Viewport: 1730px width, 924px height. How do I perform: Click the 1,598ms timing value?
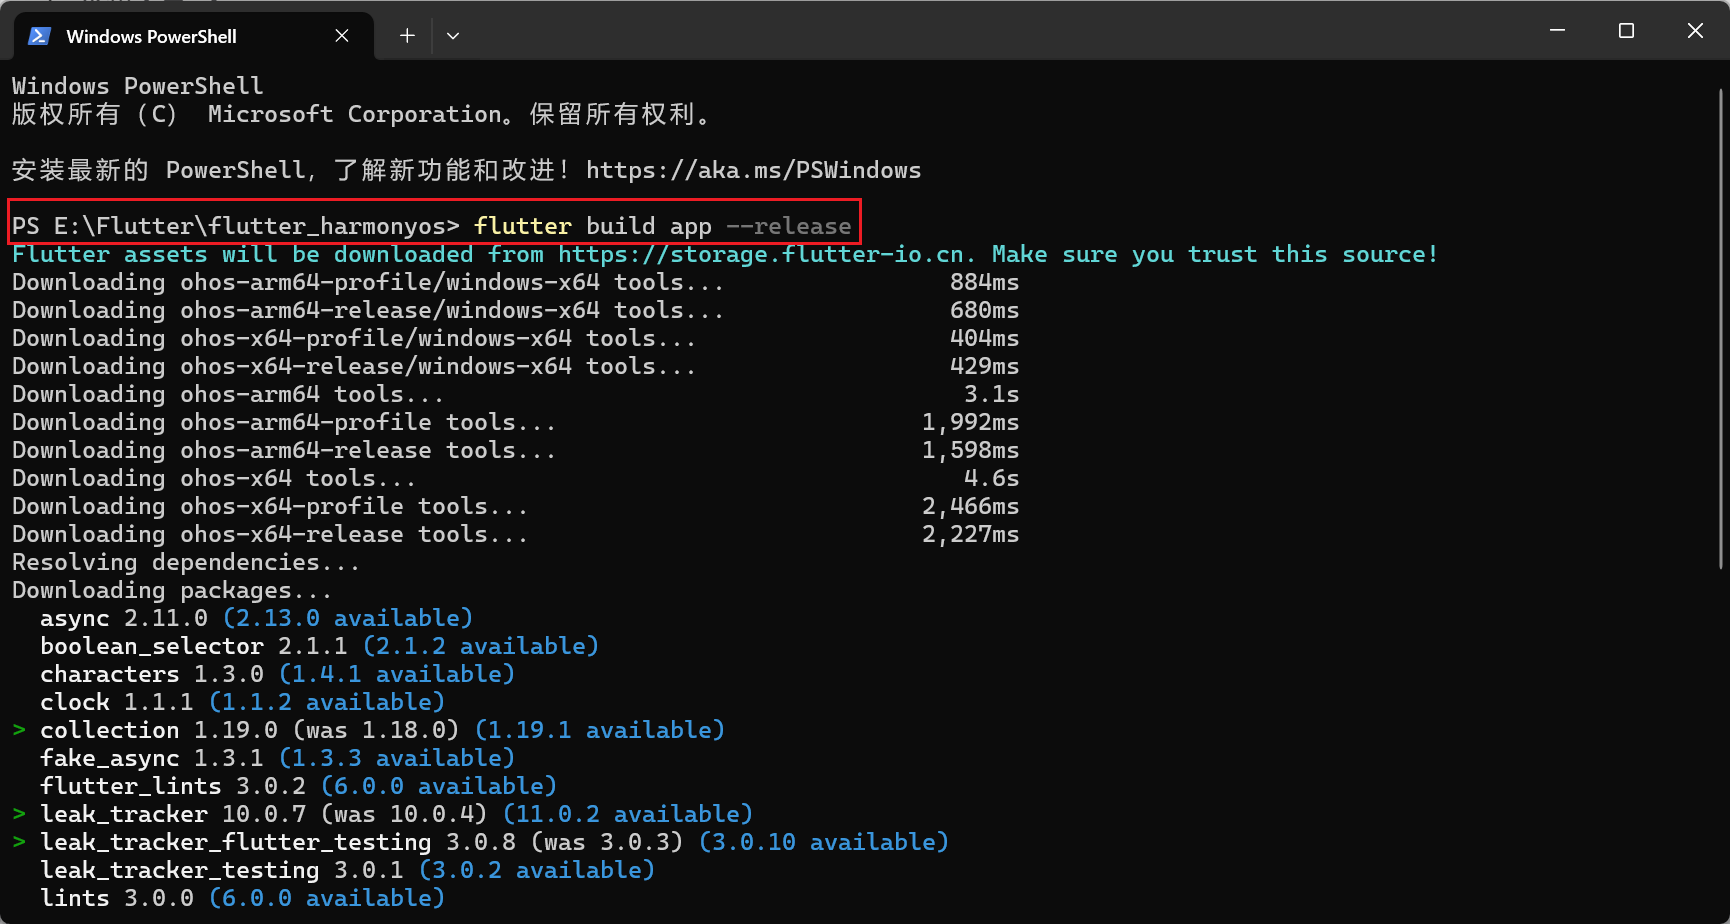[970, 450]
